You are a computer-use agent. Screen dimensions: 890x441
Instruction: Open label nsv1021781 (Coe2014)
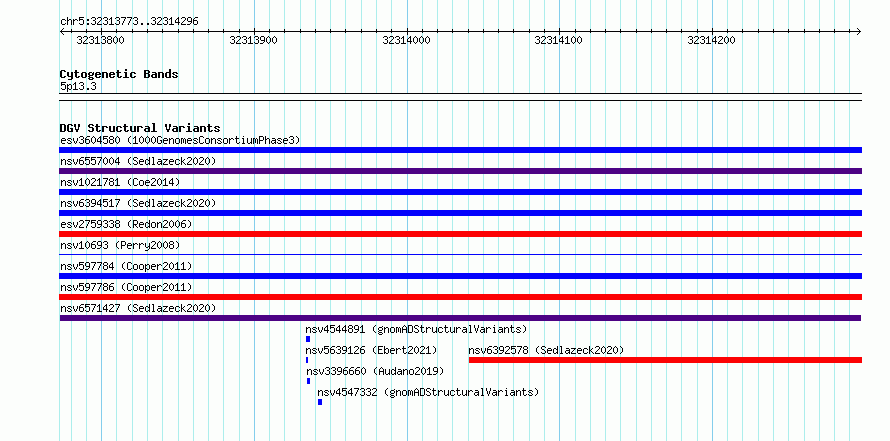click(120, 182)
